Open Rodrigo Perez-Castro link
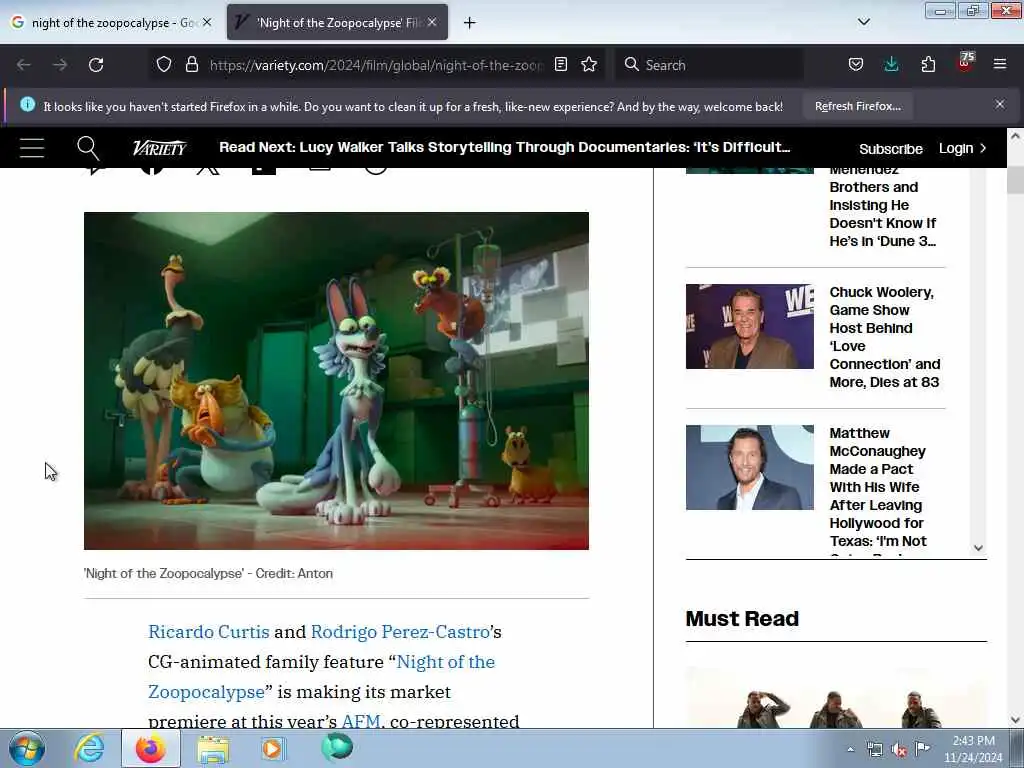The height and width of the screenshot is (768, 1024). point(400,632)
